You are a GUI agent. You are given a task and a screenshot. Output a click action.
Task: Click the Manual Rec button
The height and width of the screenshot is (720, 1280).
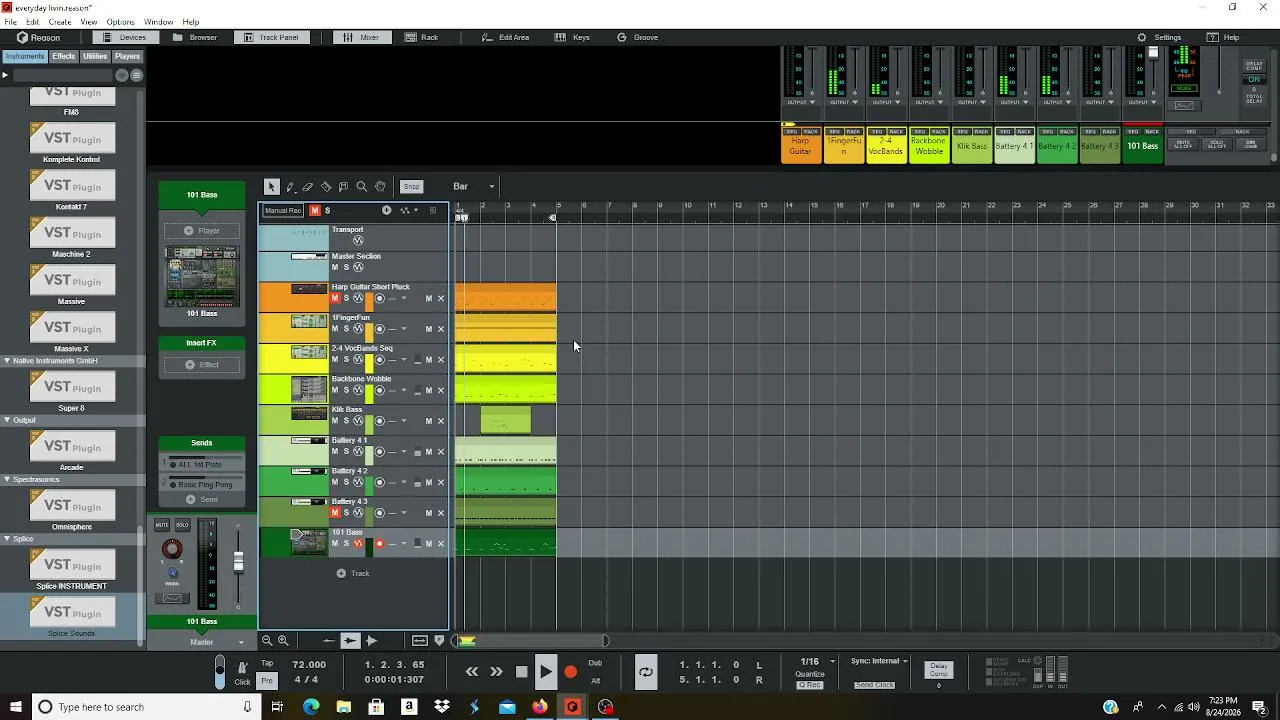click(x=283, y=211)
